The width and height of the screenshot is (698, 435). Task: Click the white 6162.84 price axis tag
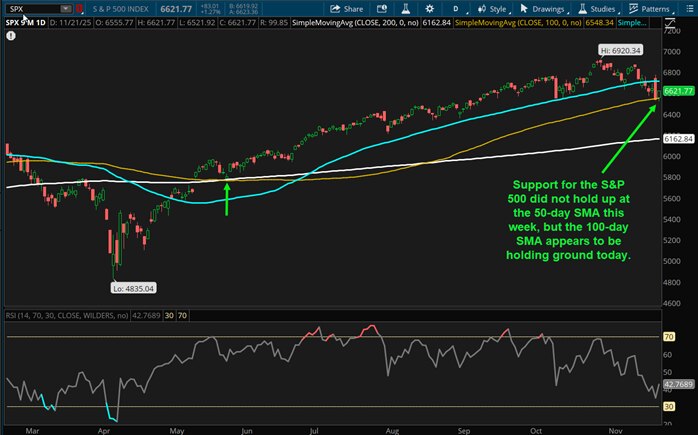678,139
